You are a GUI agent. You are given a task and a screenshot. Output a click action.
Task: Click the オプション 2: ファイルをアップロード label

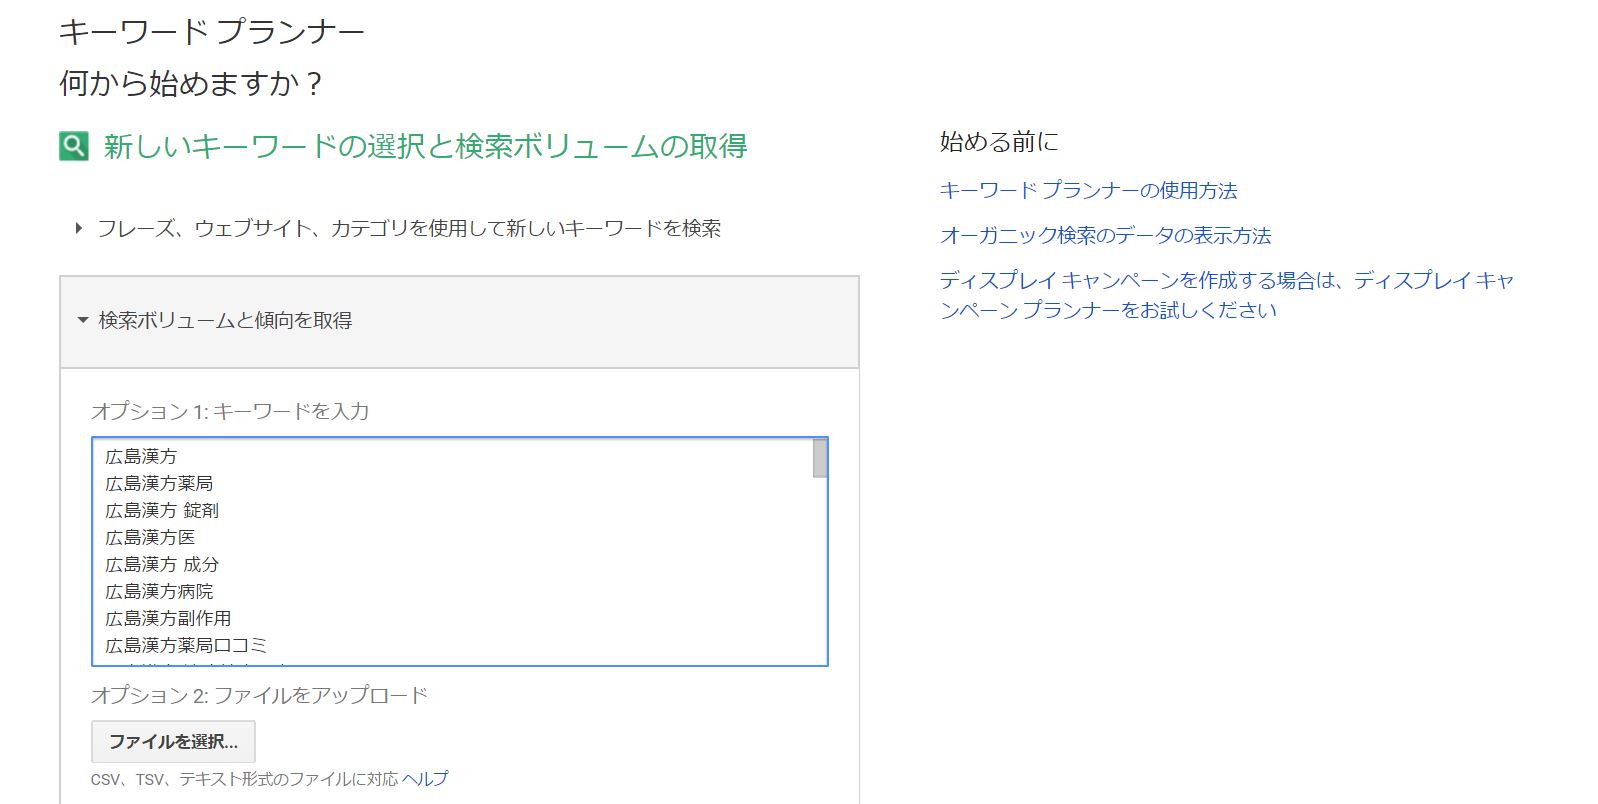(x=259, y=695)
